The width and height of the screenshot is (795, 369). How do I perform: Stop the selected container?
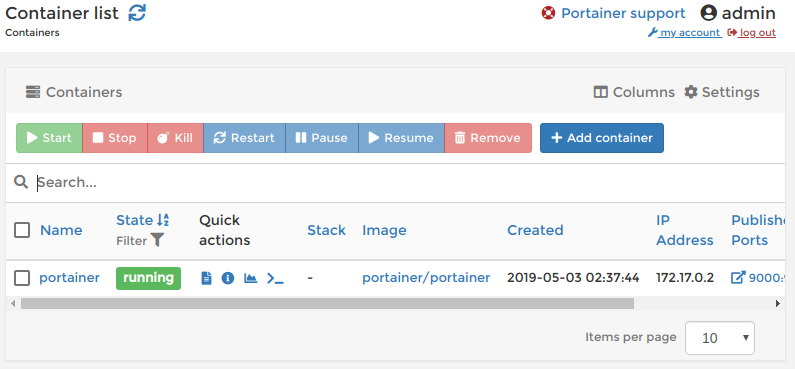[x=115, y=138]
